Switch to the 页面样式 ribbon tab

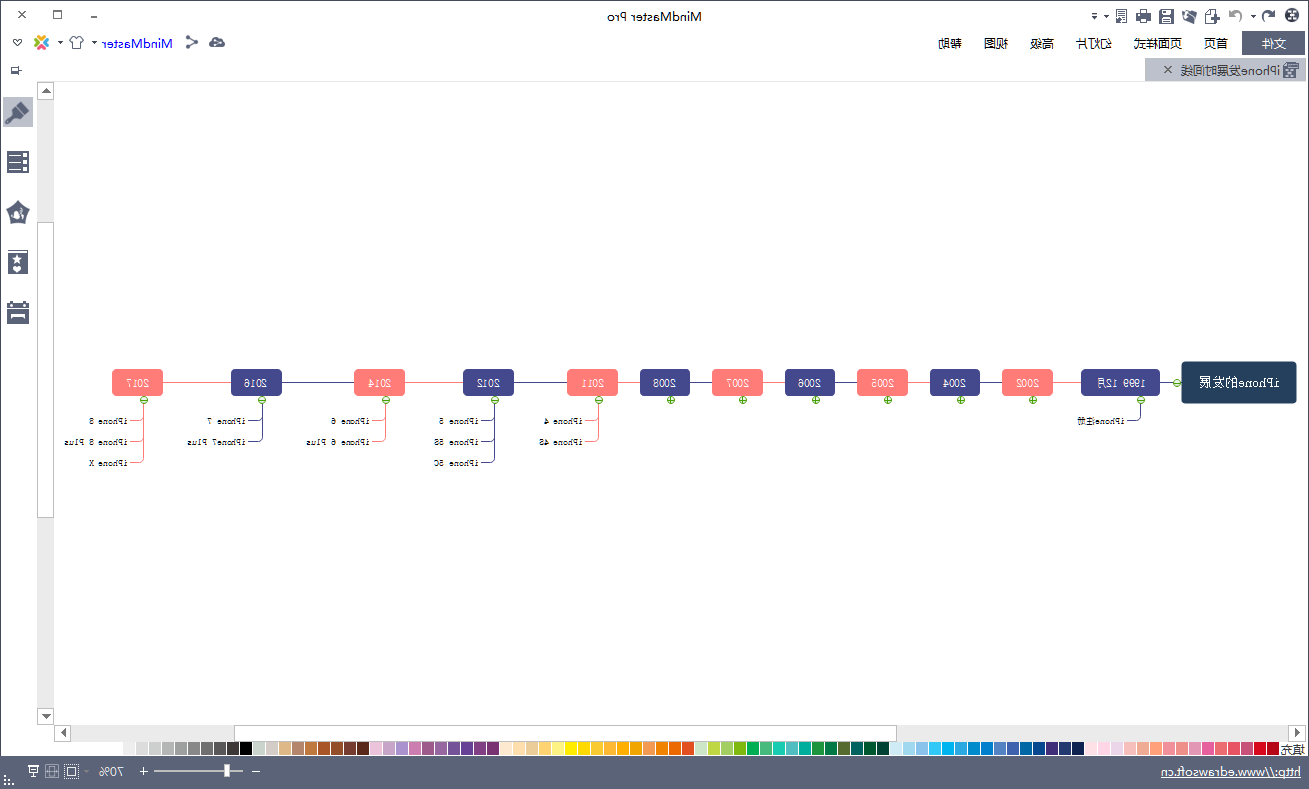coord(1157,43)
